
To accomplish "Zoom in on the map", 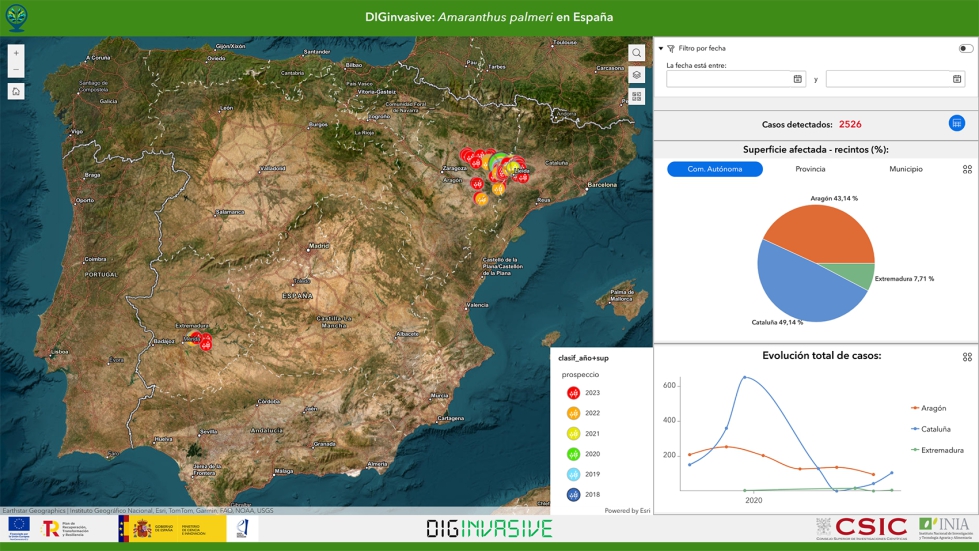I will point(16,53).
